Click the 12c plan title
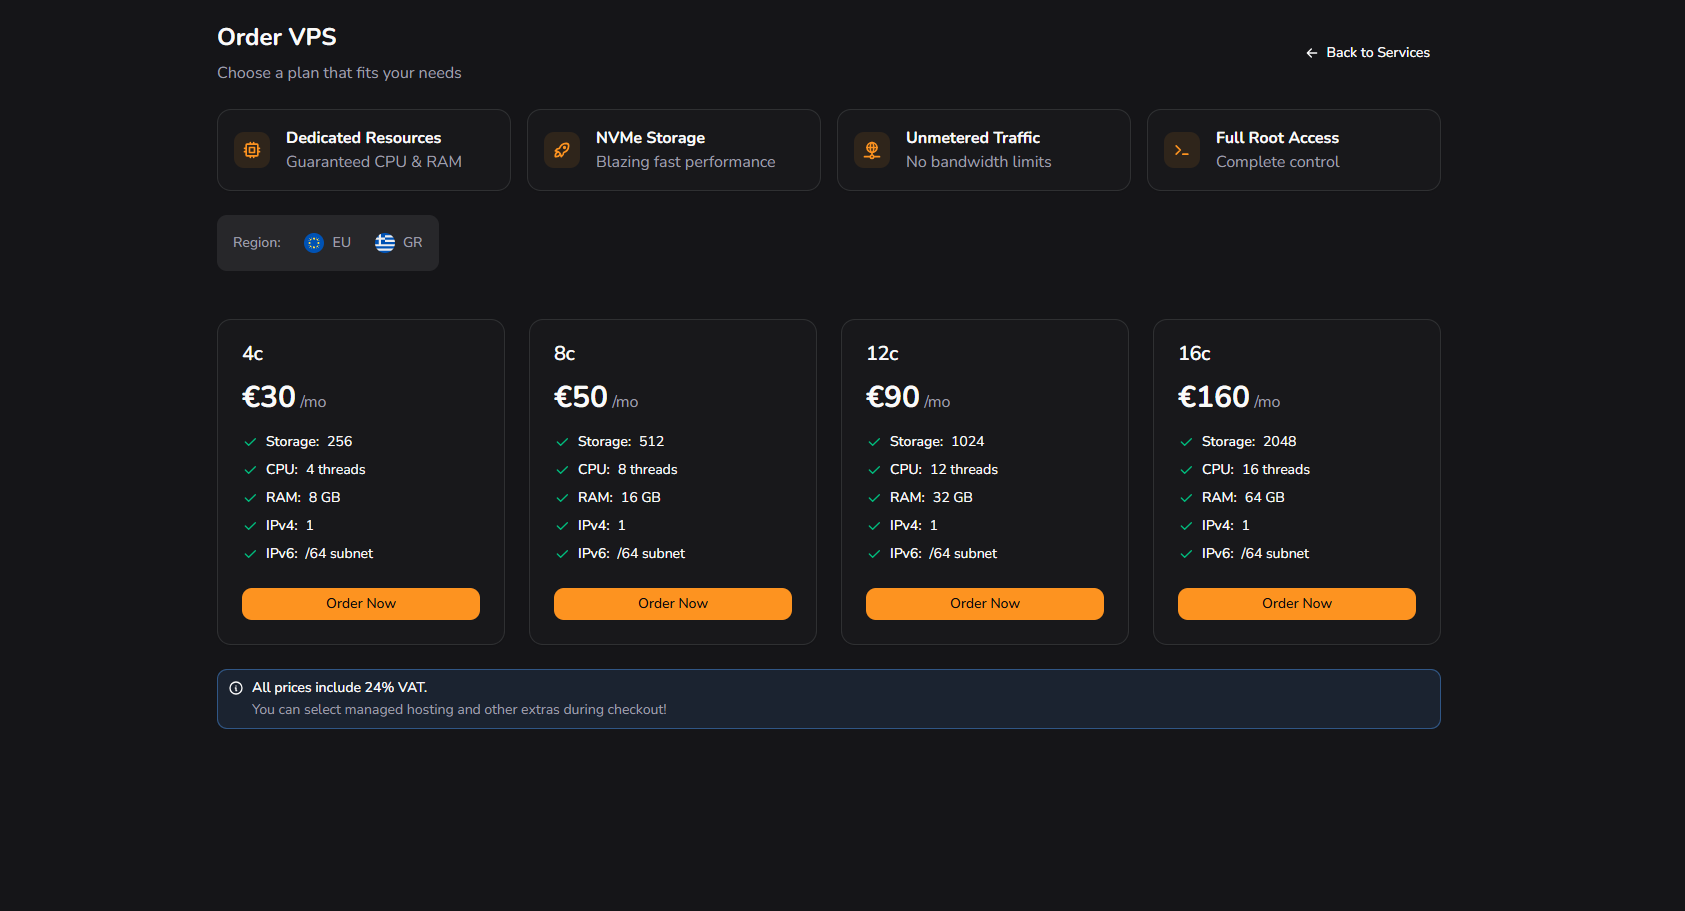Viewport: 1685px width, 911px height. pyautogui.click(x=882, y=353)
